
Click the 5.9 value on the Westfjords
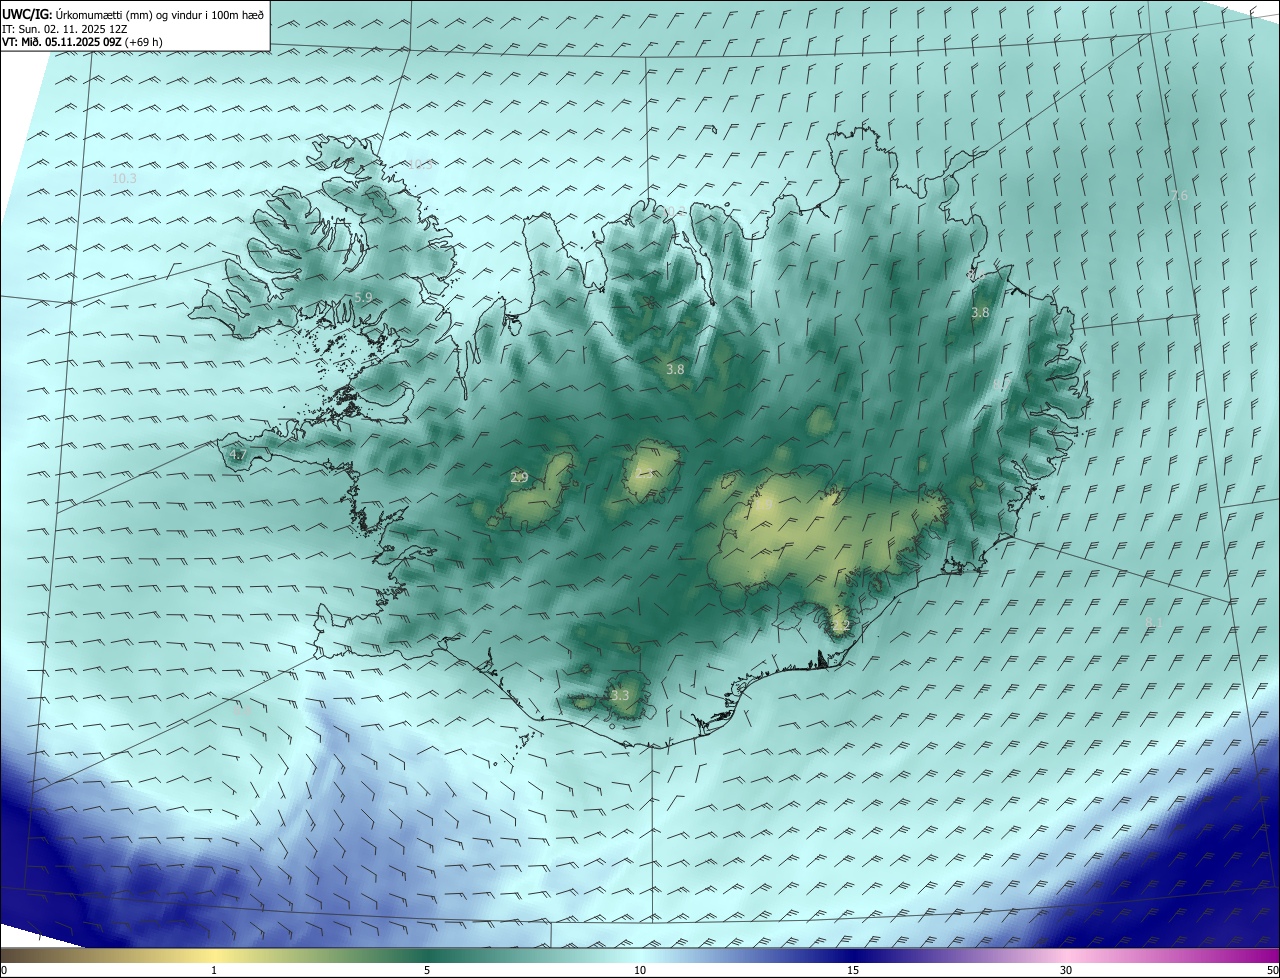click(x=363, y=298)
